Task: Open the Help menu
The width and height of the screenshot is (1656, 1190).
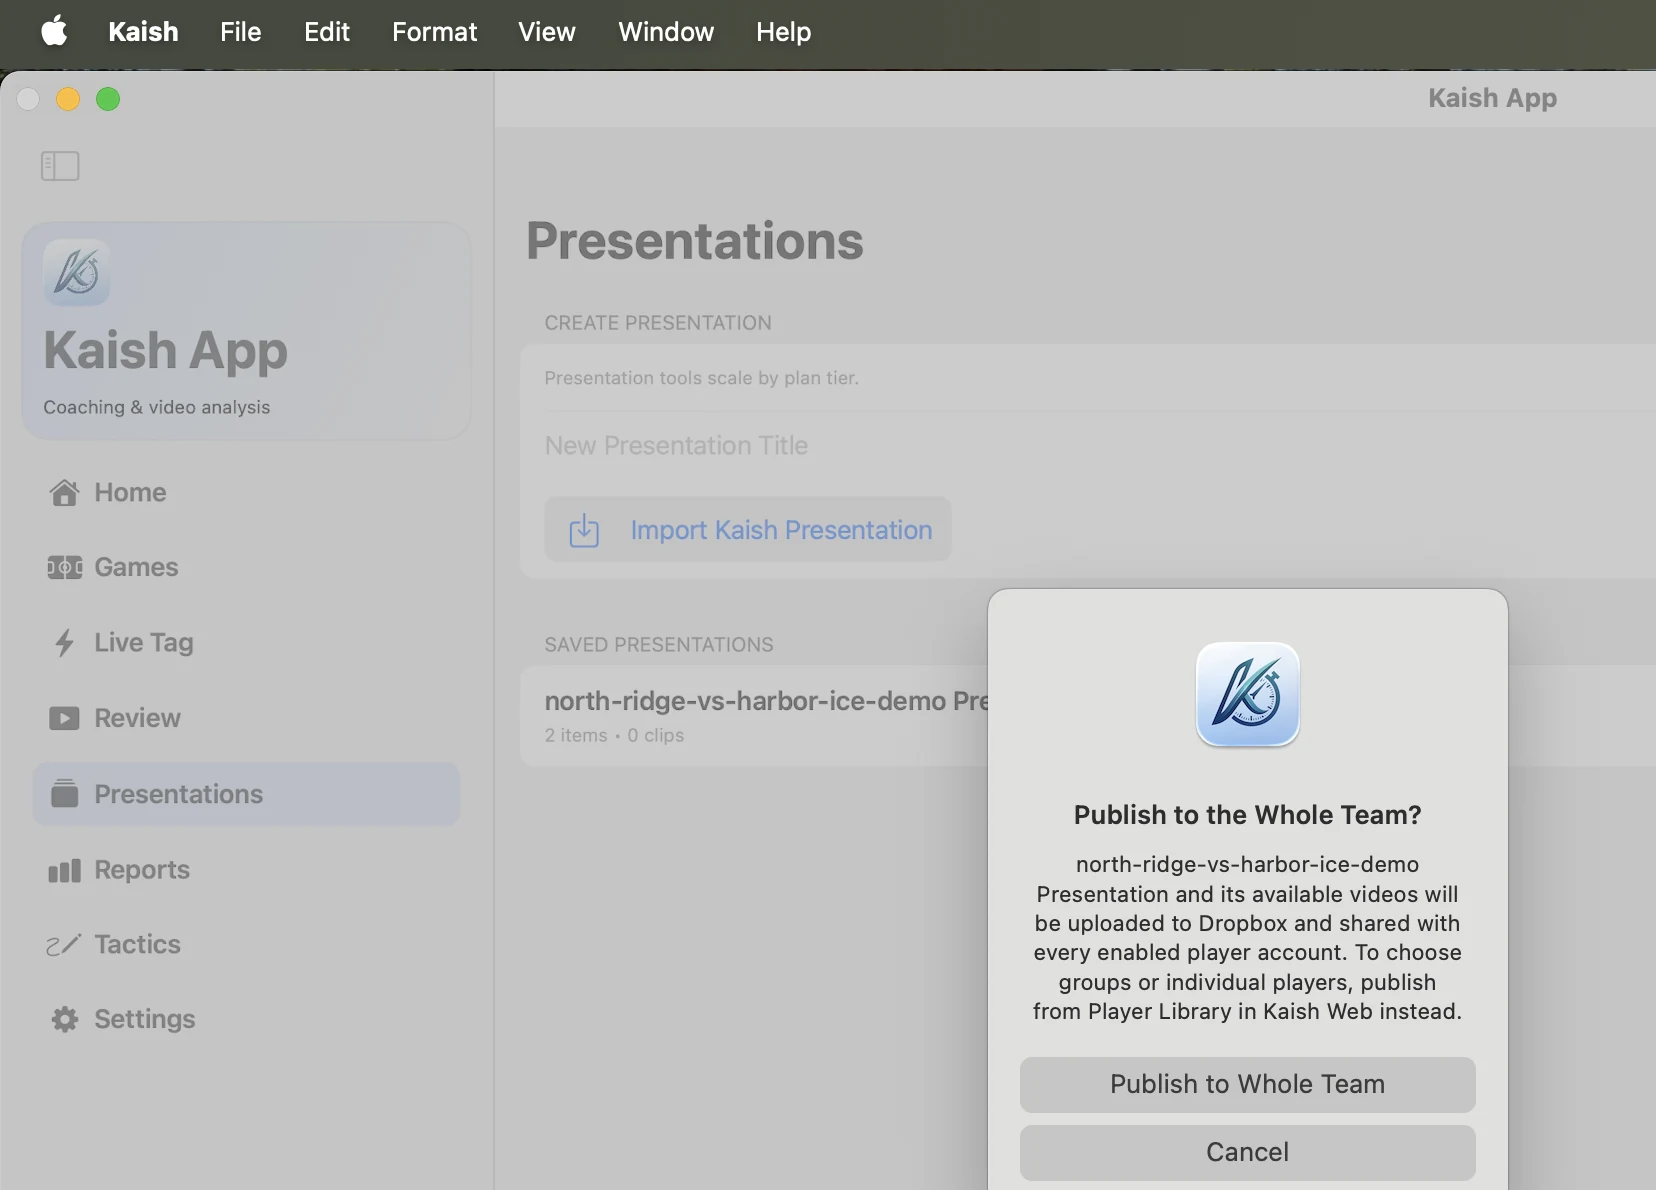Action: [x=784, y=32]
